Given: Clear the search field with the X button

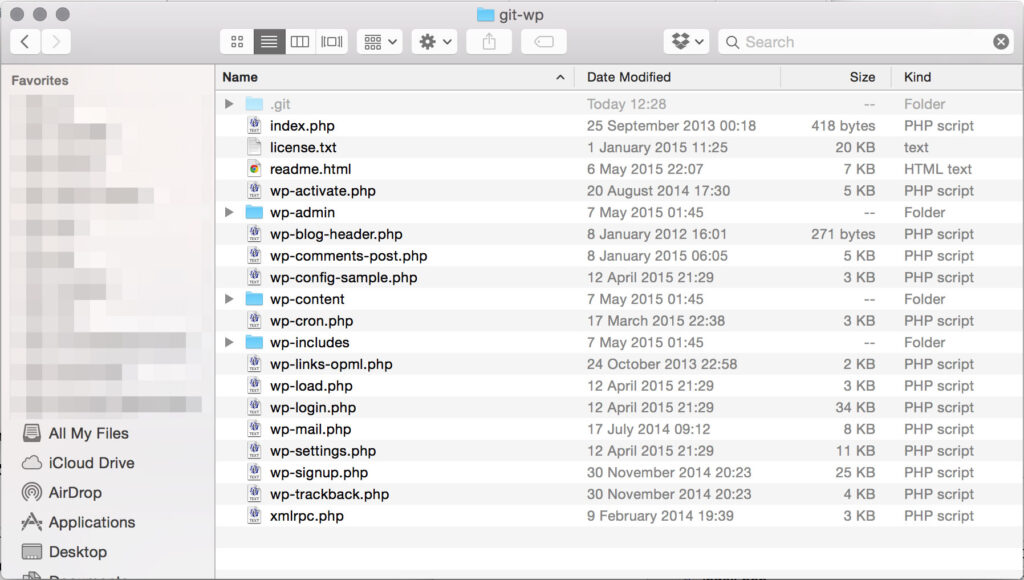Looking at the screenshot, I should tap(1000, 42).
